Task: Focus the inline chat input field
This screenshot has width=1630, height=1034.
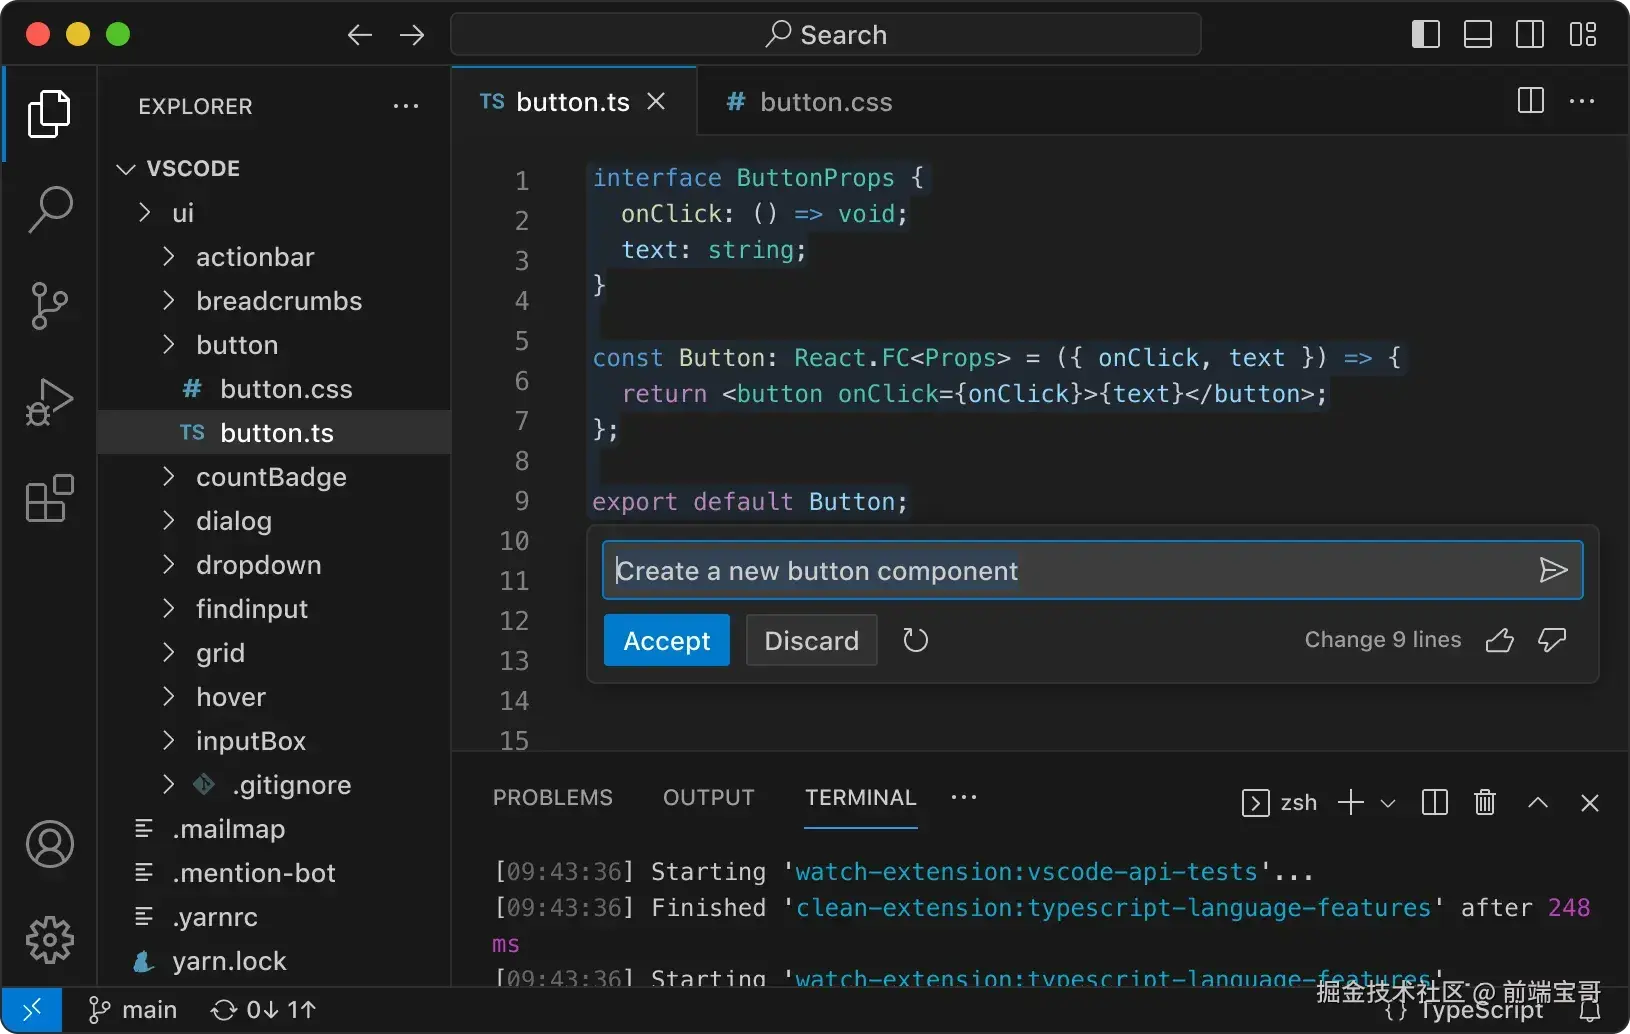Action: click(1000, 570)
